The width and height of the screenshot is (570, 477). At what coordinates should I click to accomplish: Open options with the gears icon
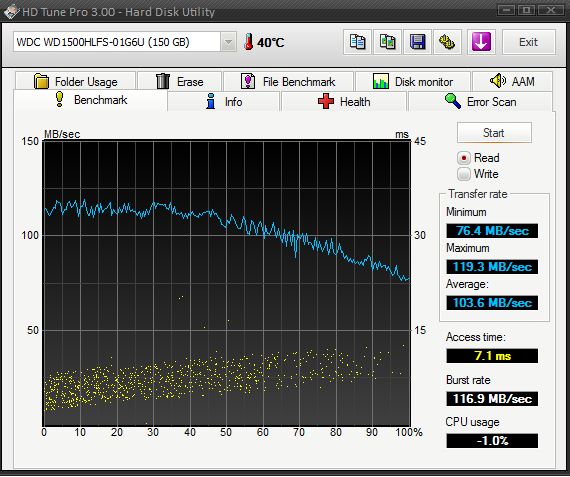[x=447, y=42]
